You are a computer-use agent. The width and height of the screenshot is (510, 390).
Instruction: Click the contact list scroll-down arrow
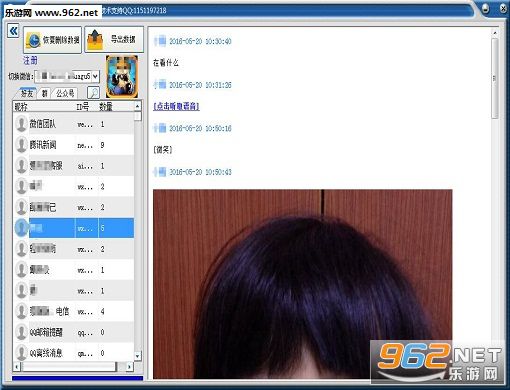tap(138, 356)
